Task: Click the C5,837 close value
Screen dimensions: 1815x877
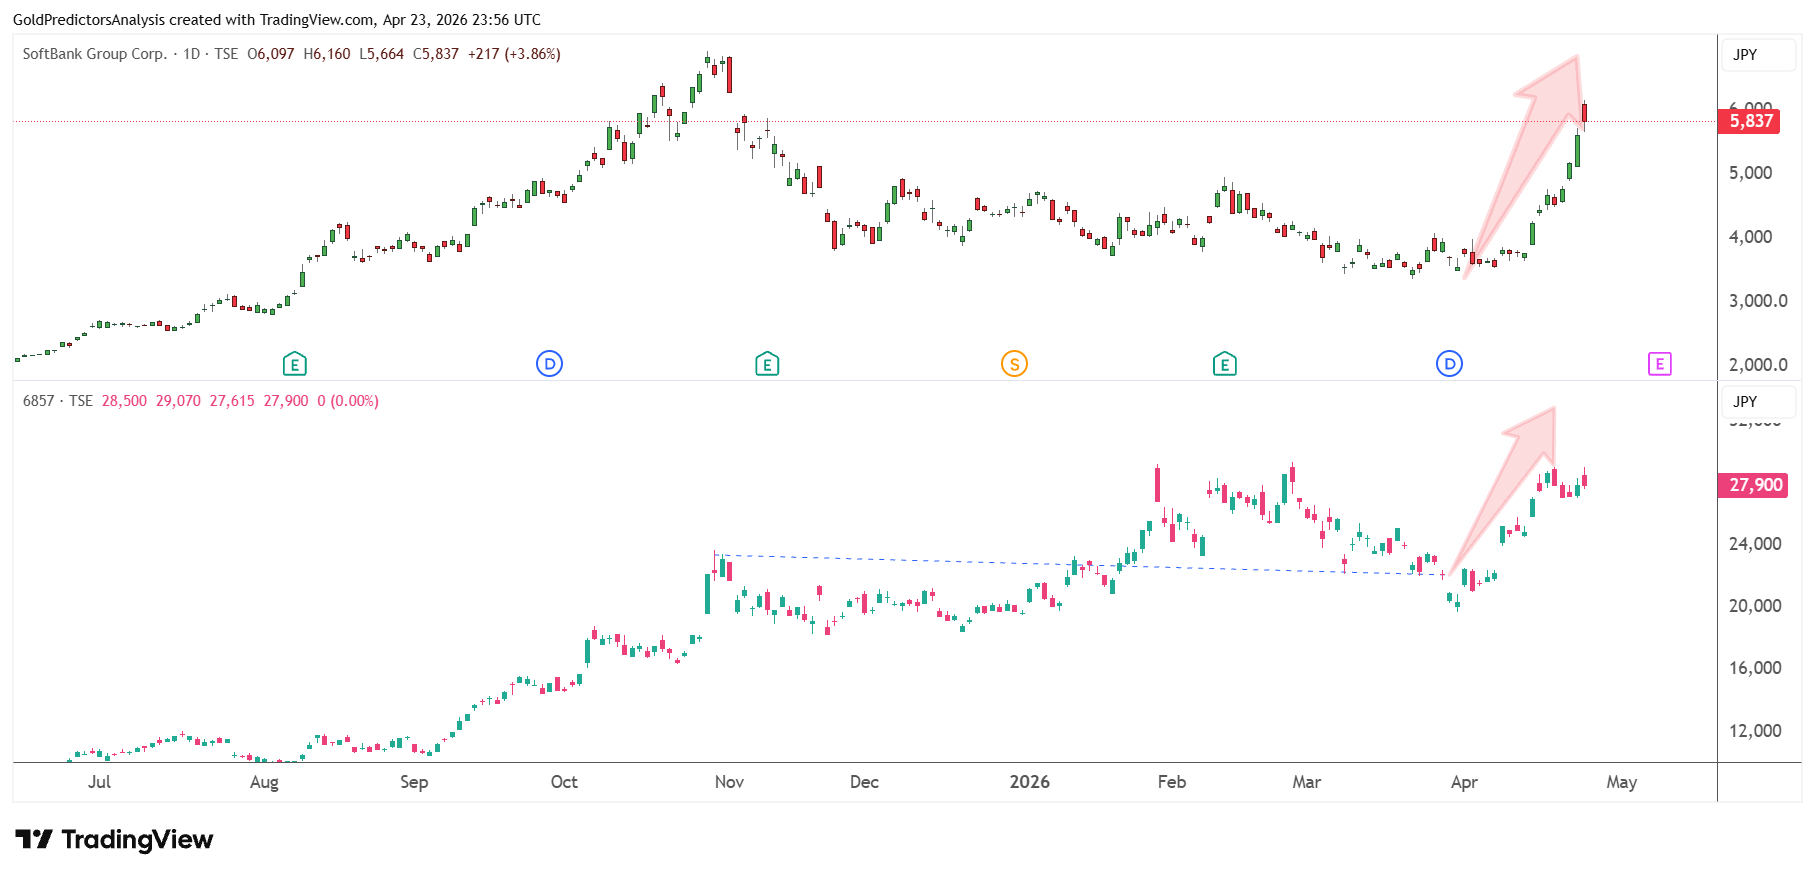Action: coord(436,54)
